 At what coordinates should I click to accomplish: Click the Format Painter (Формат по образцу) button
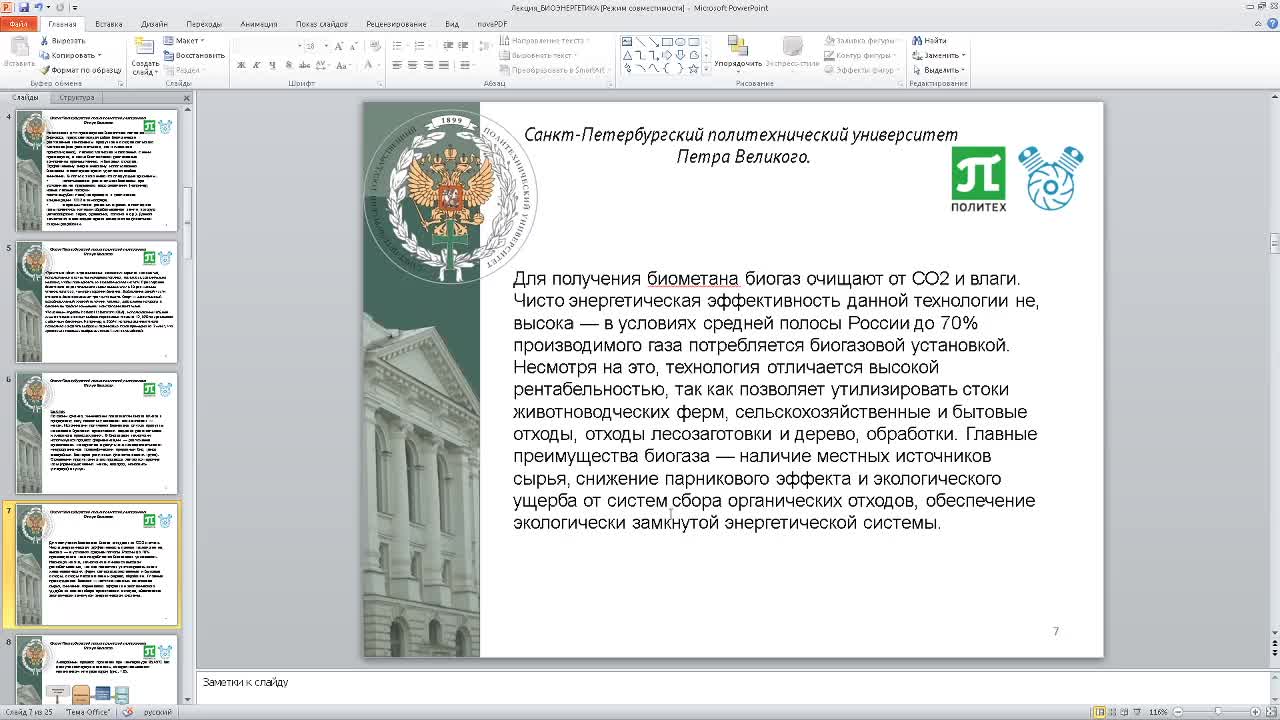[x=80, y=70]
